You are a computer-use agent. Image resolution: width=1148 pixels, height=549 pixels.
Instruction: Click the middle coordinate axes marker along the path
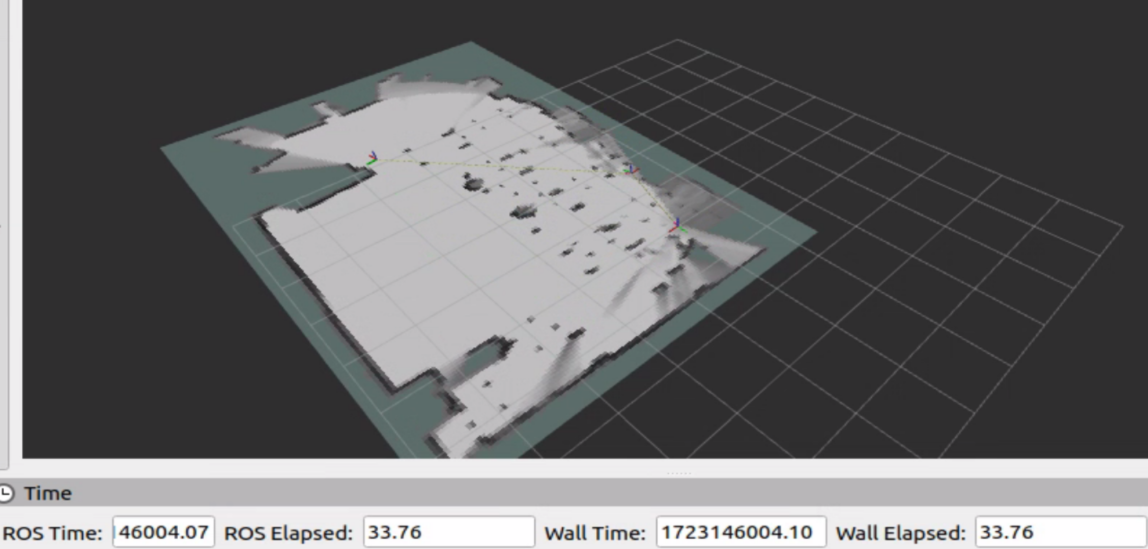pos(631,171)
